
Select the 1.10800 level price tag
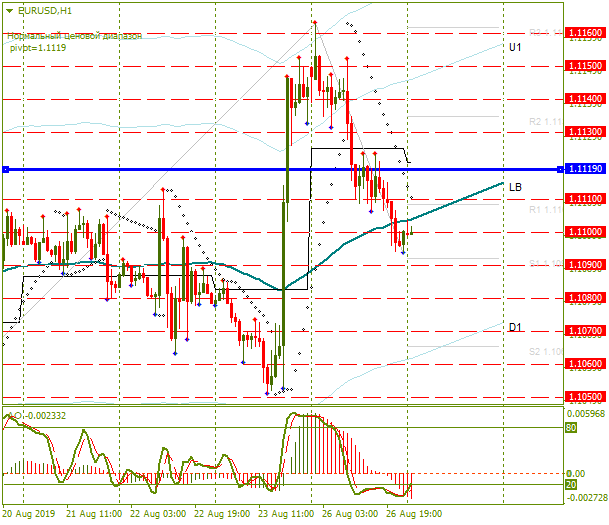point(585,298)
